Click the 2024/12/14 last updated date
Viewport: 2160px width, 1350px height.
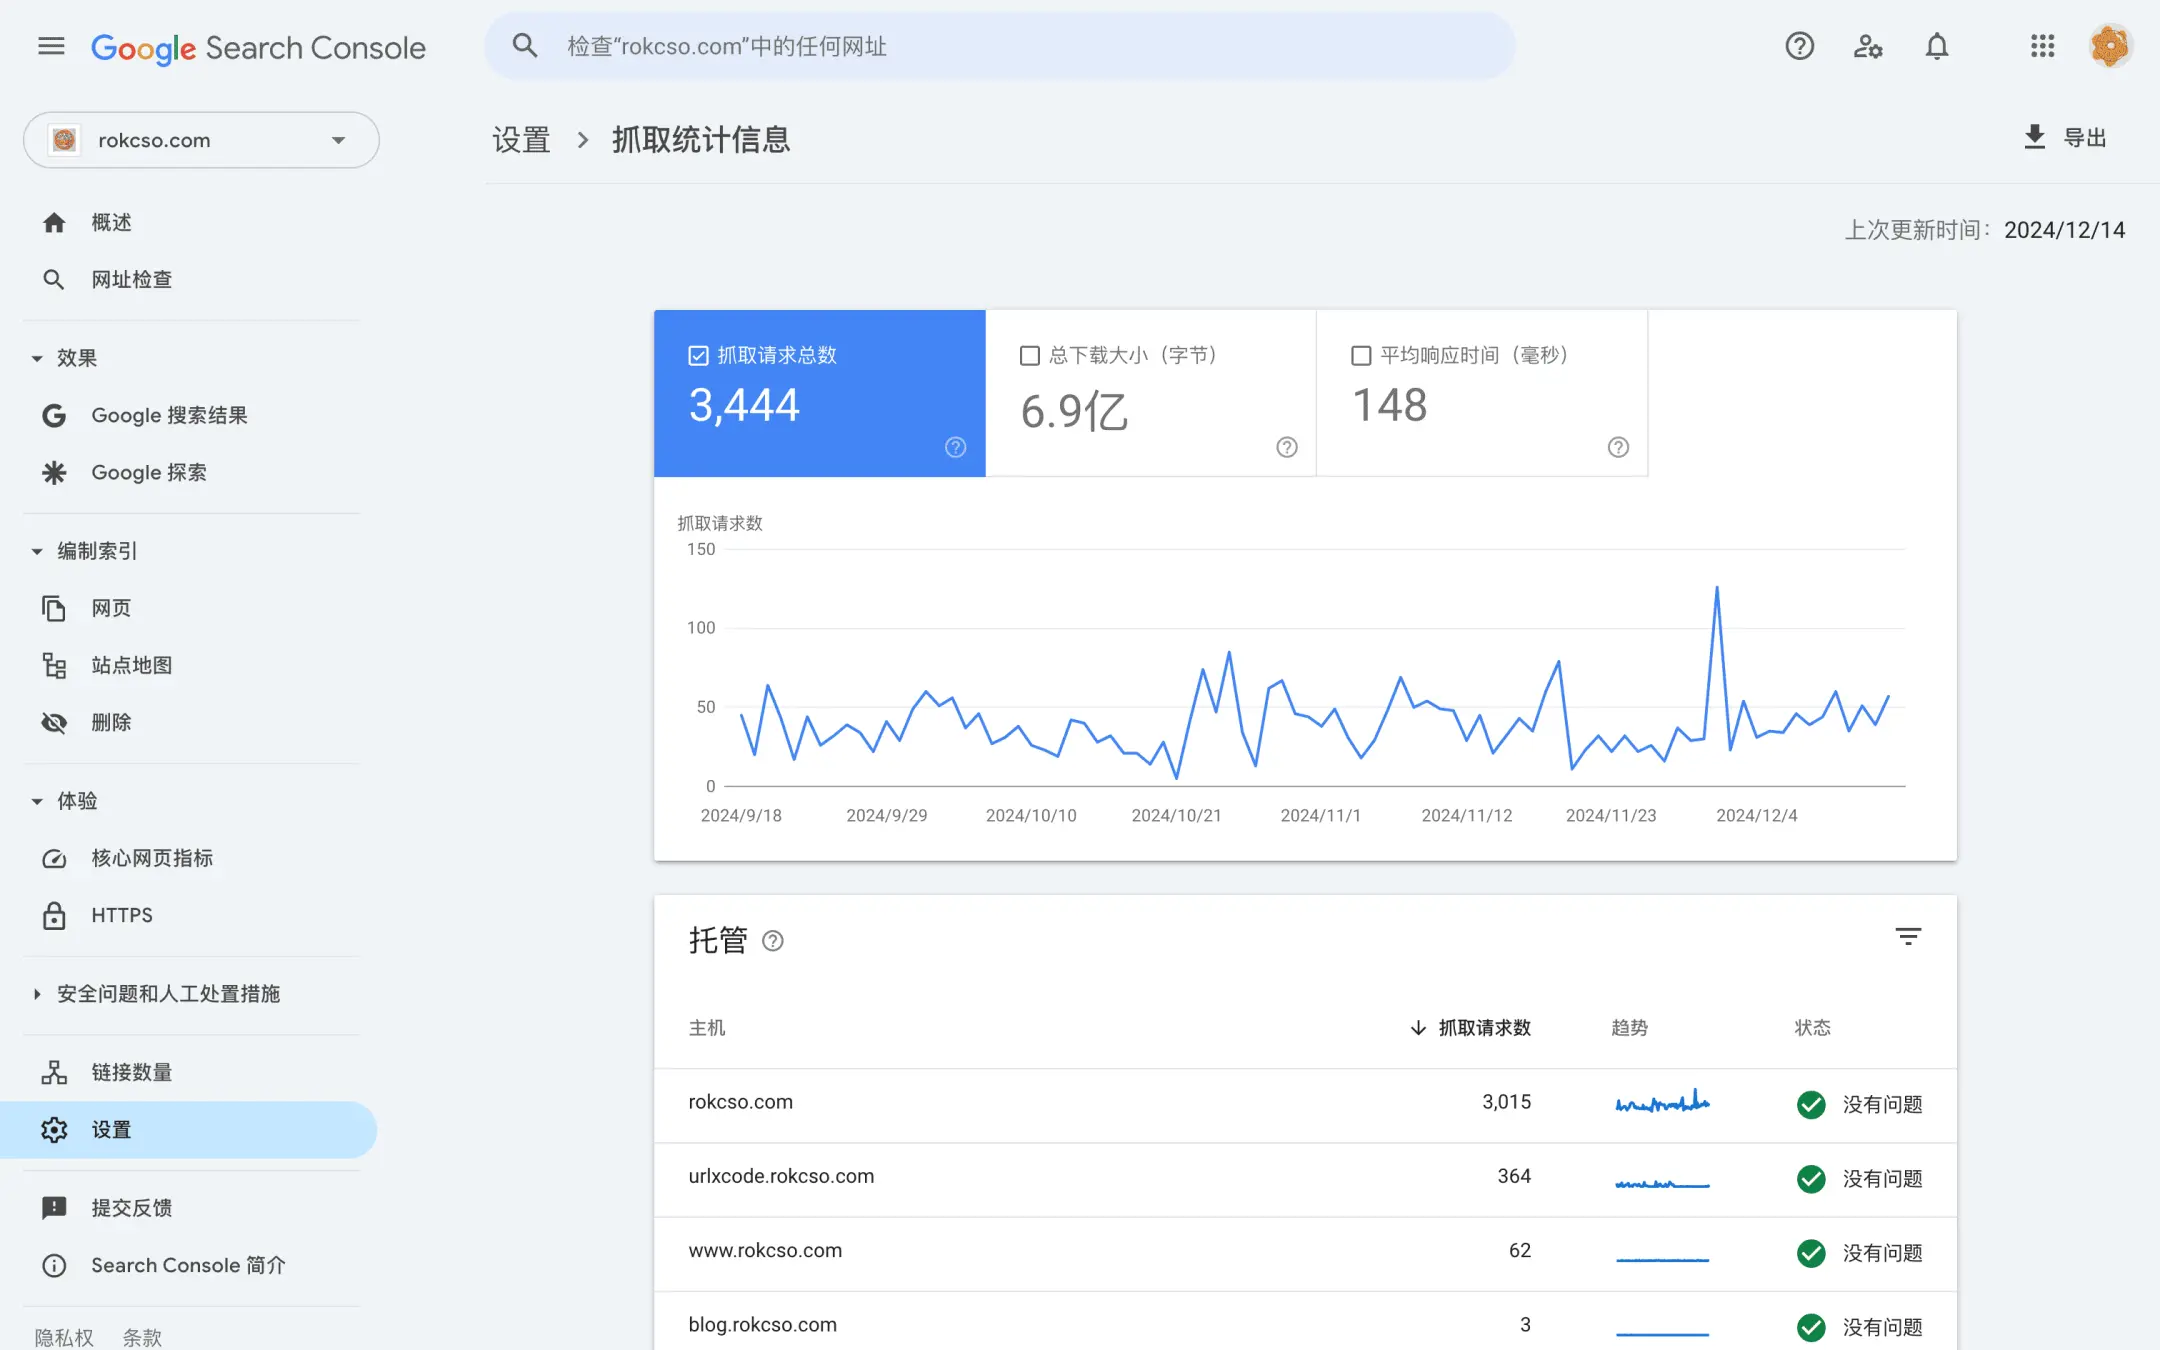click(x=2064, y=230)
